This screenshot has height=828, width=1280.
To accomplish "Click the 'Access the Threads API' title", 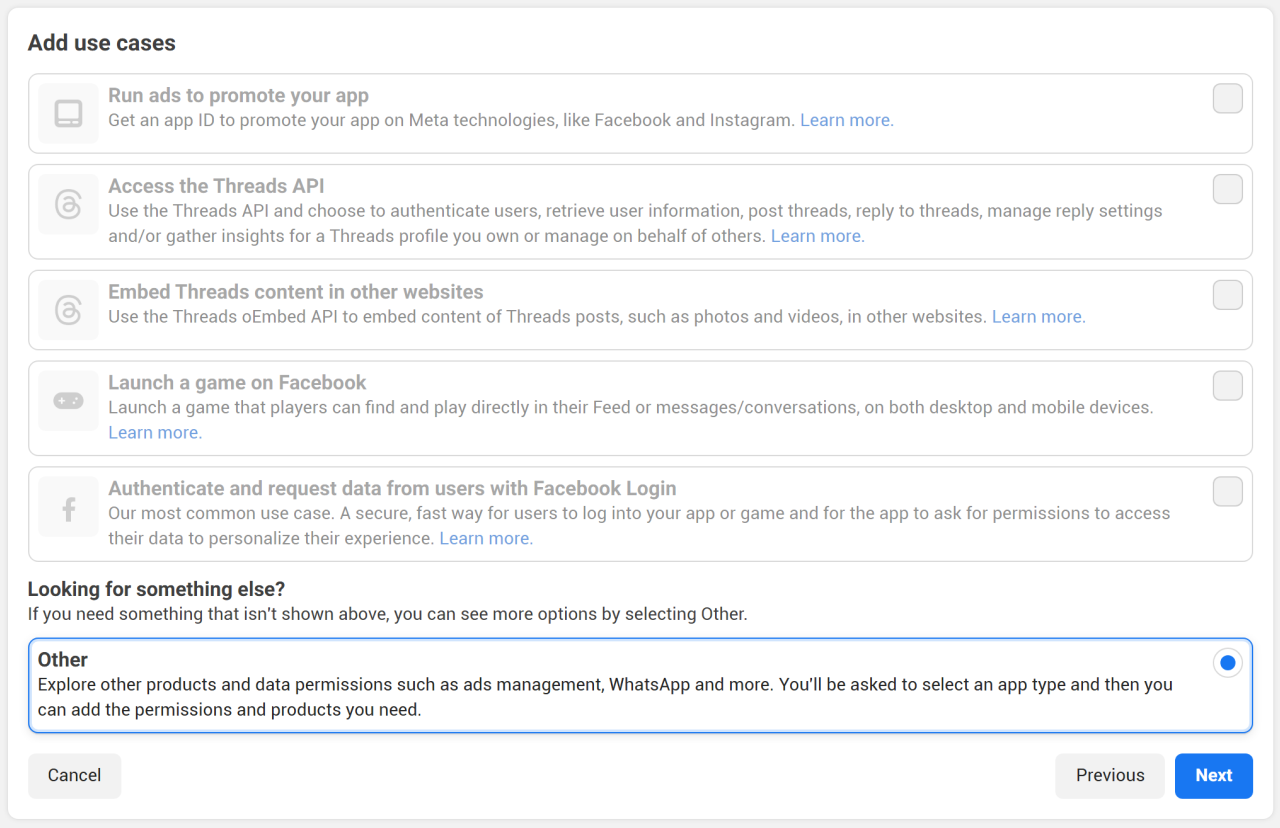I will (x=216, y=186).
